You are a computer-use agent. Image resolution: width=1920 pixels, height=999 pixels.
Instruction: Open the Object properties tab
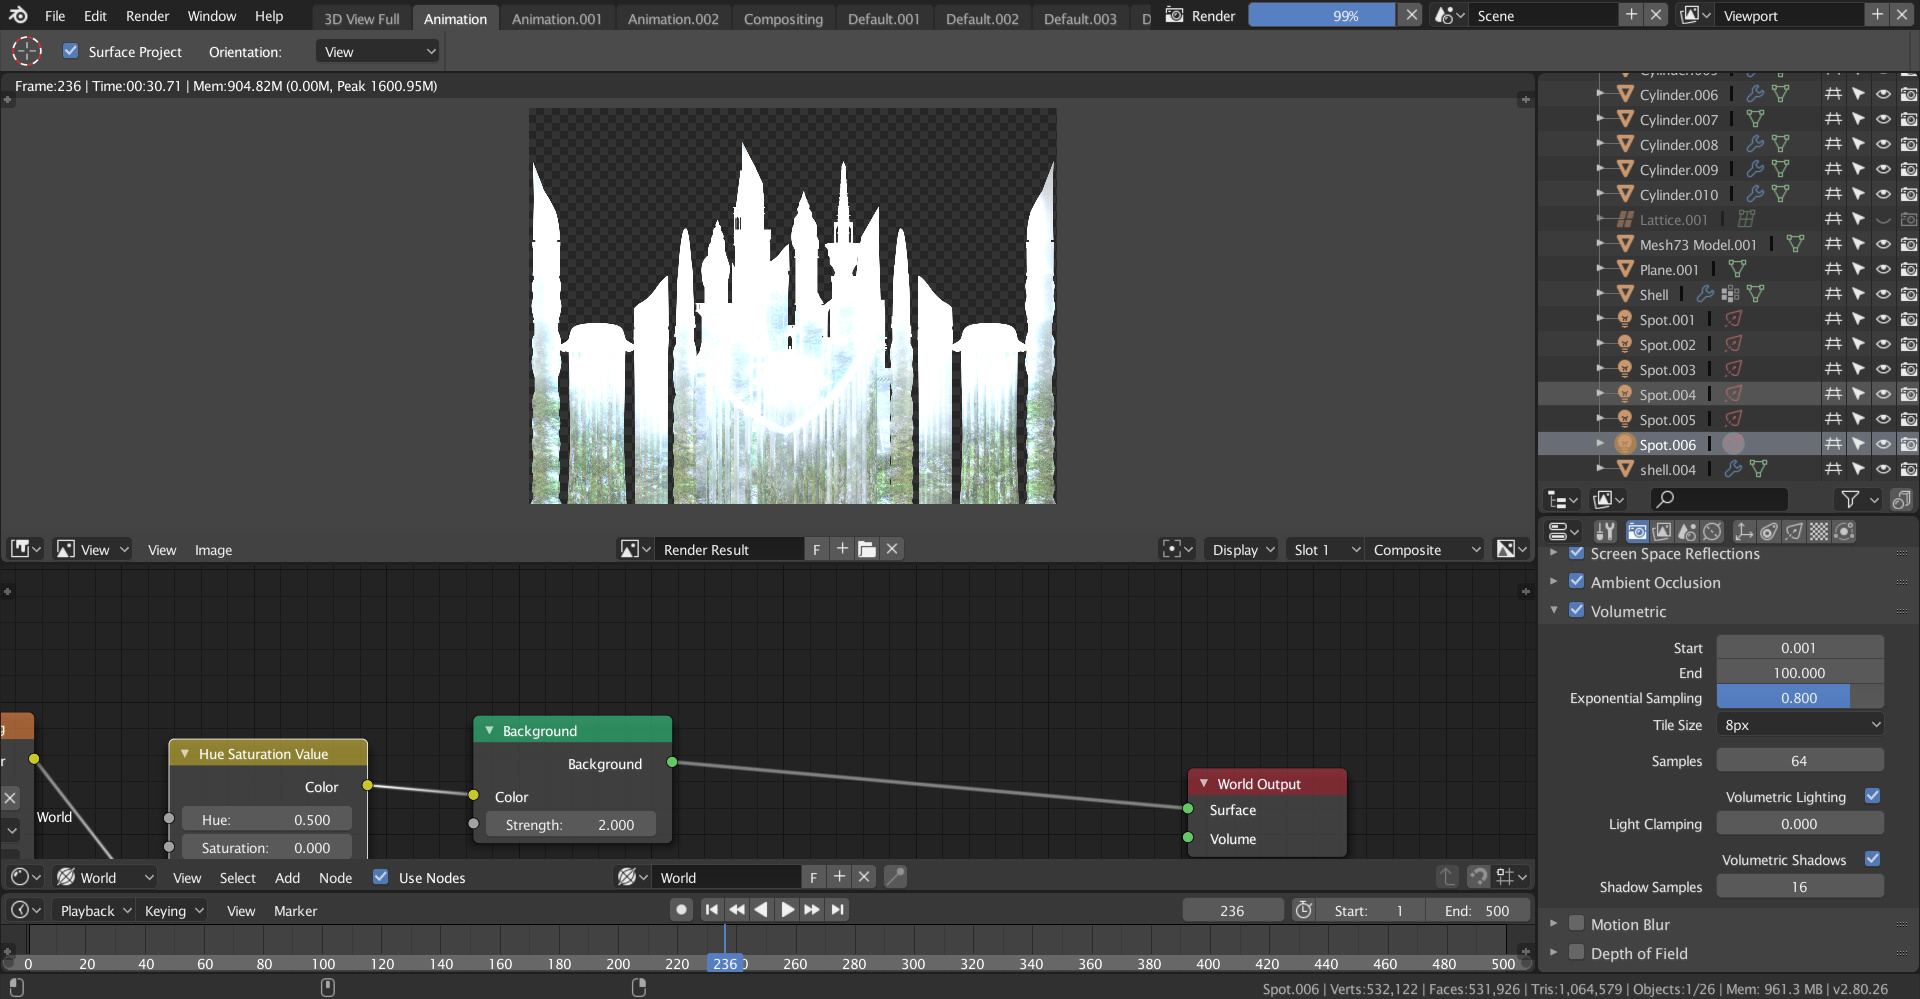[1744, 531]
